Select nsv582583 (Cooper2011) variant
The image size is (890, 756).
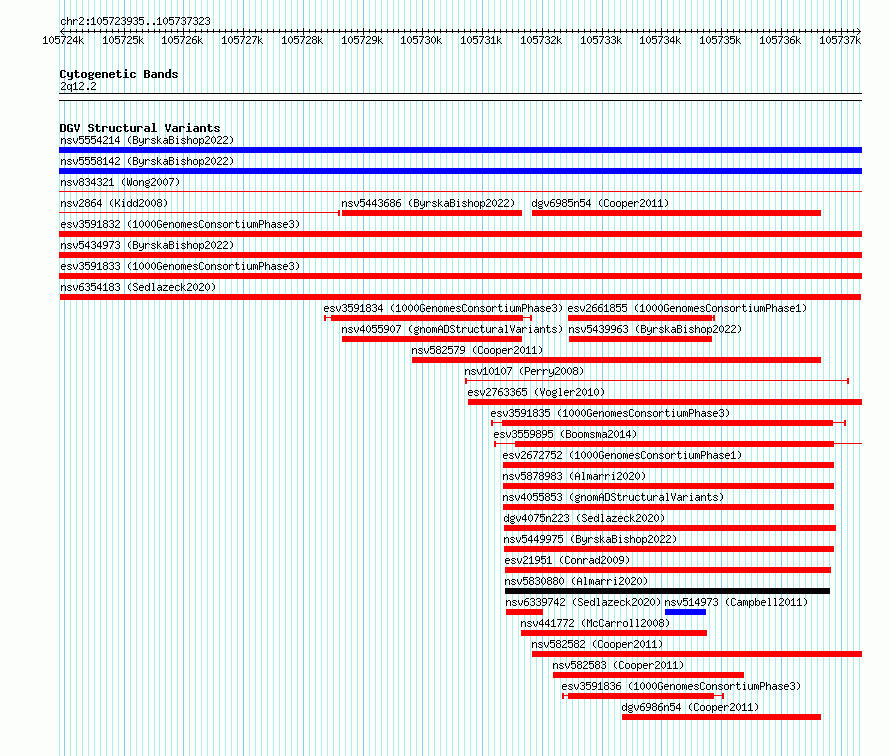click(618, 665)
